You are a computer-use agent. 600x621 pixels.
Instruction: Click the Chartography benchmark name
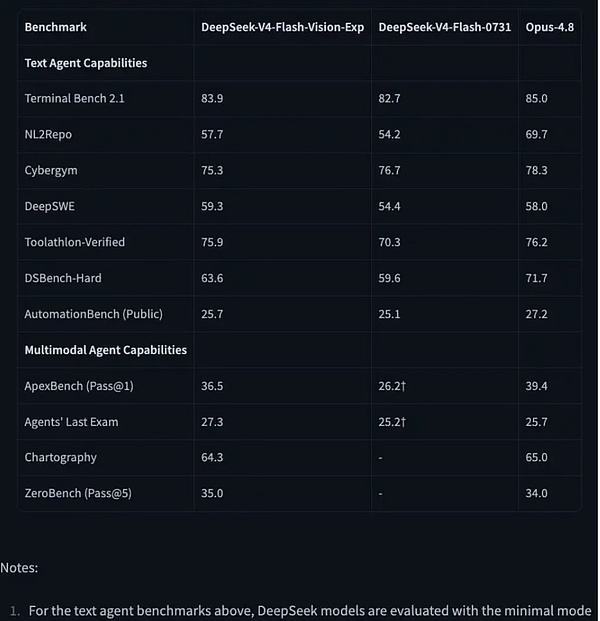(x=61, y=457)
